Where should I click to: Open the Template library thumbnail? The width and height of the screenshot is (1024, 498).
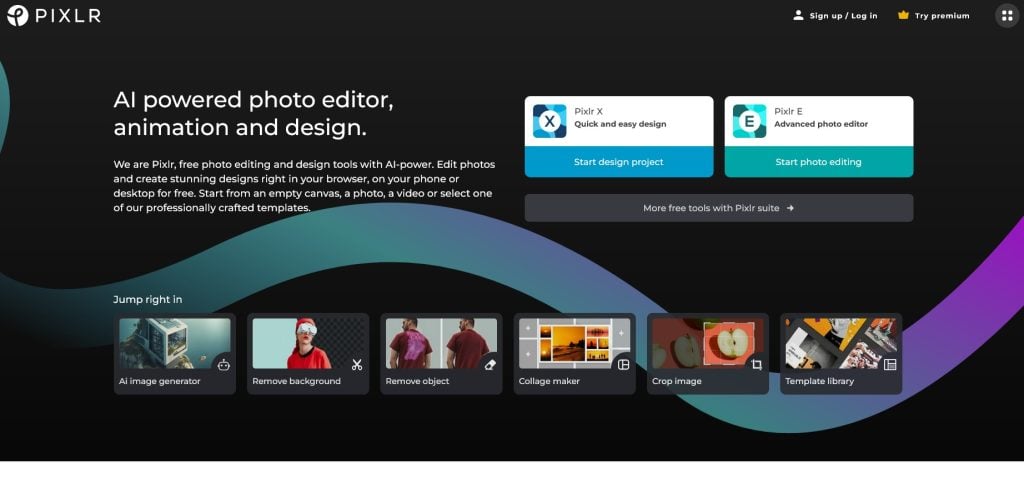(x=833, y=343)
